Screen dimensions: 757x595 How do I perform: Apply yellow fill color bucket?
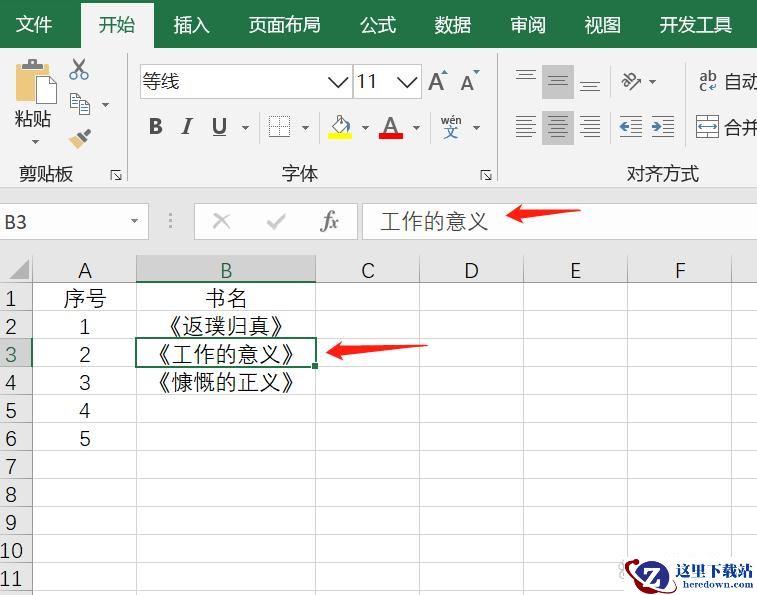(340, 127)
